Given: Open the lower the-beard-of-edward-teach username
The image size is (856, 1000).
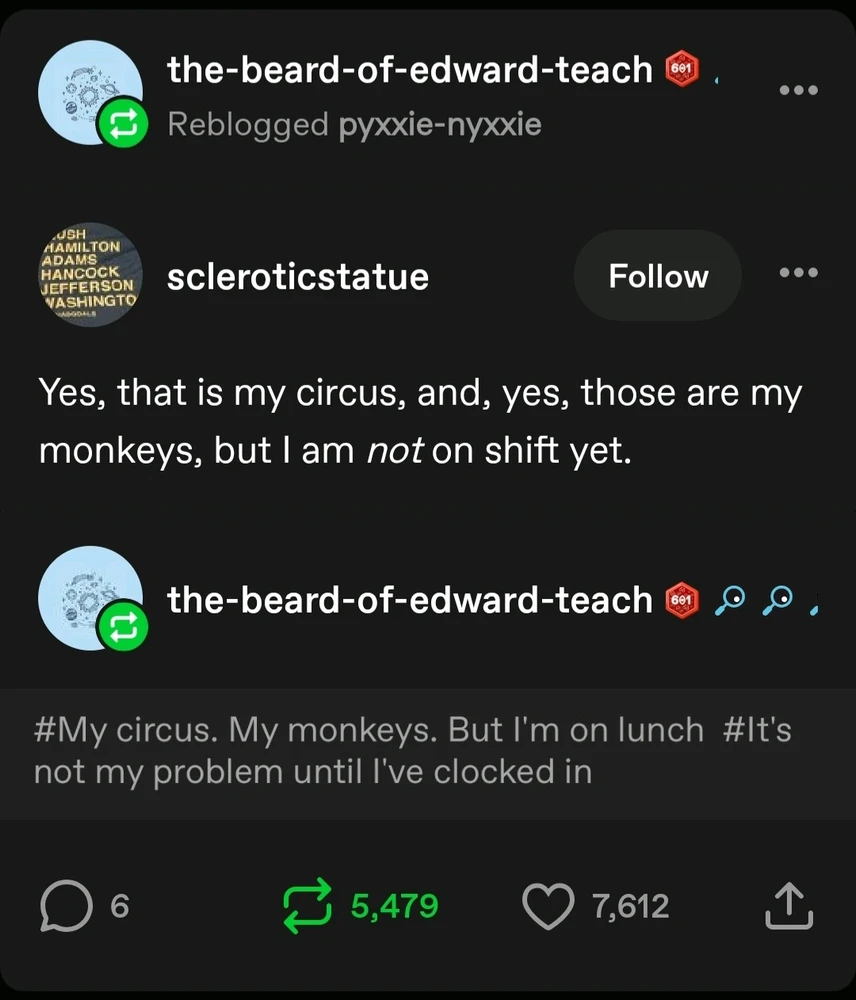Looking at the screenshot, I should [x=409, y=599].
